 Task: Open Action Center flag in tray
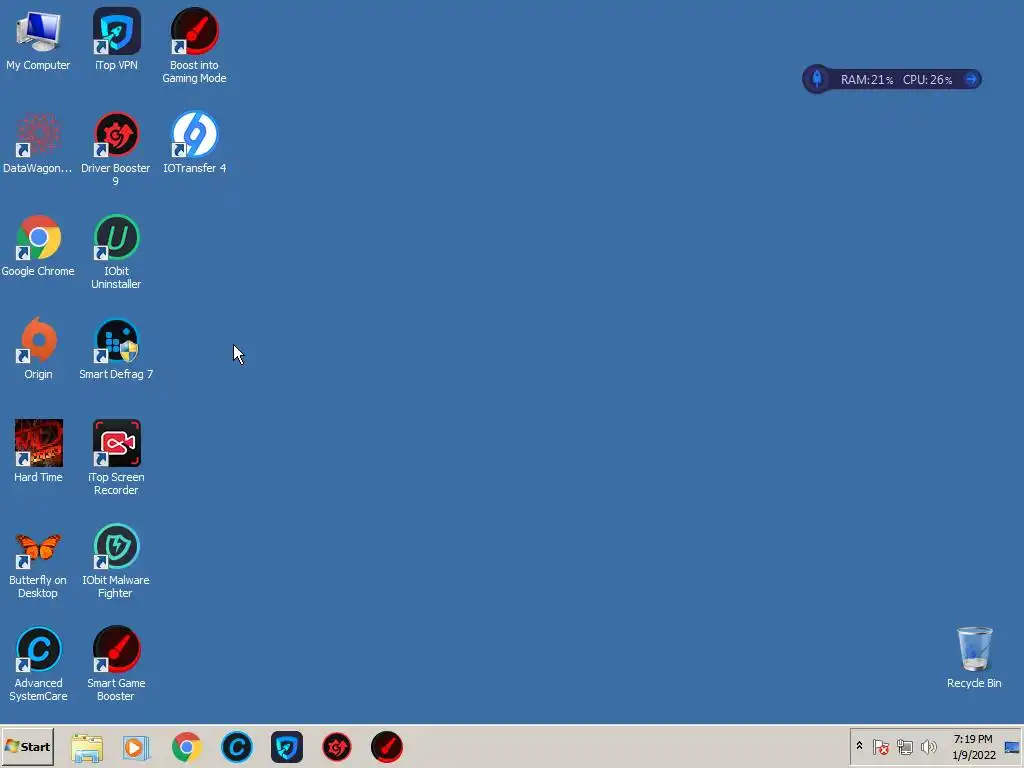click(x=881, y=746)
